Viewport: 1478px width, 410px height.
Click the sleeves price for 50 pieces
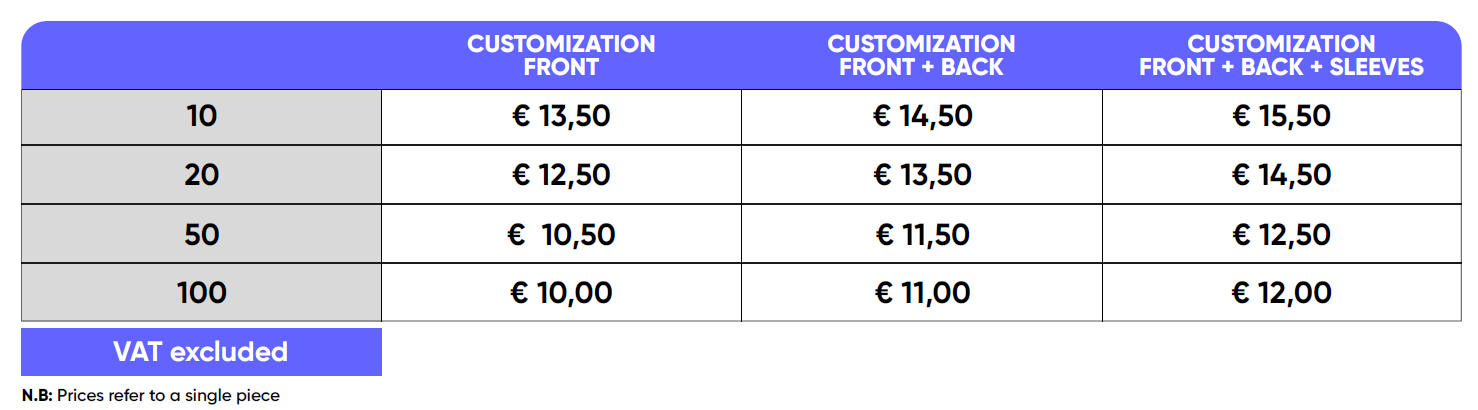pos(1281,234)
